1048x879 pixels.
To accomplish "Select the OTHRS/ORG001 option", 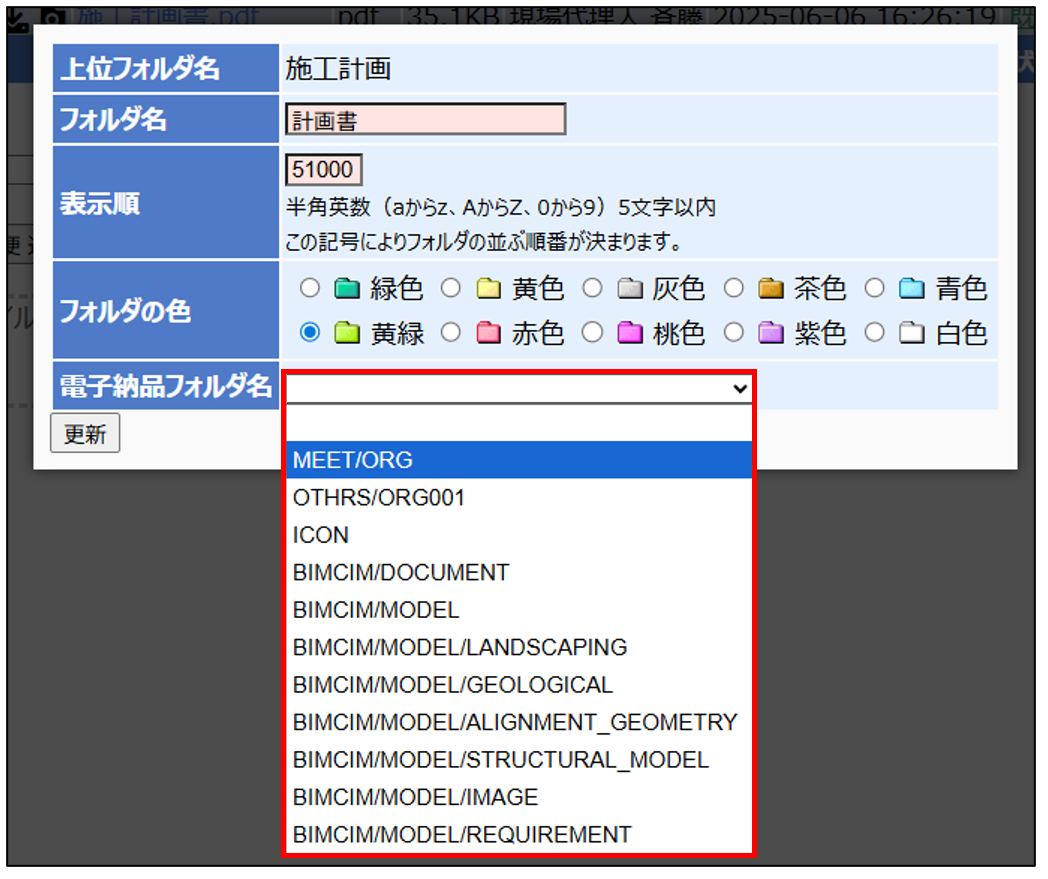I will point(518,497).
